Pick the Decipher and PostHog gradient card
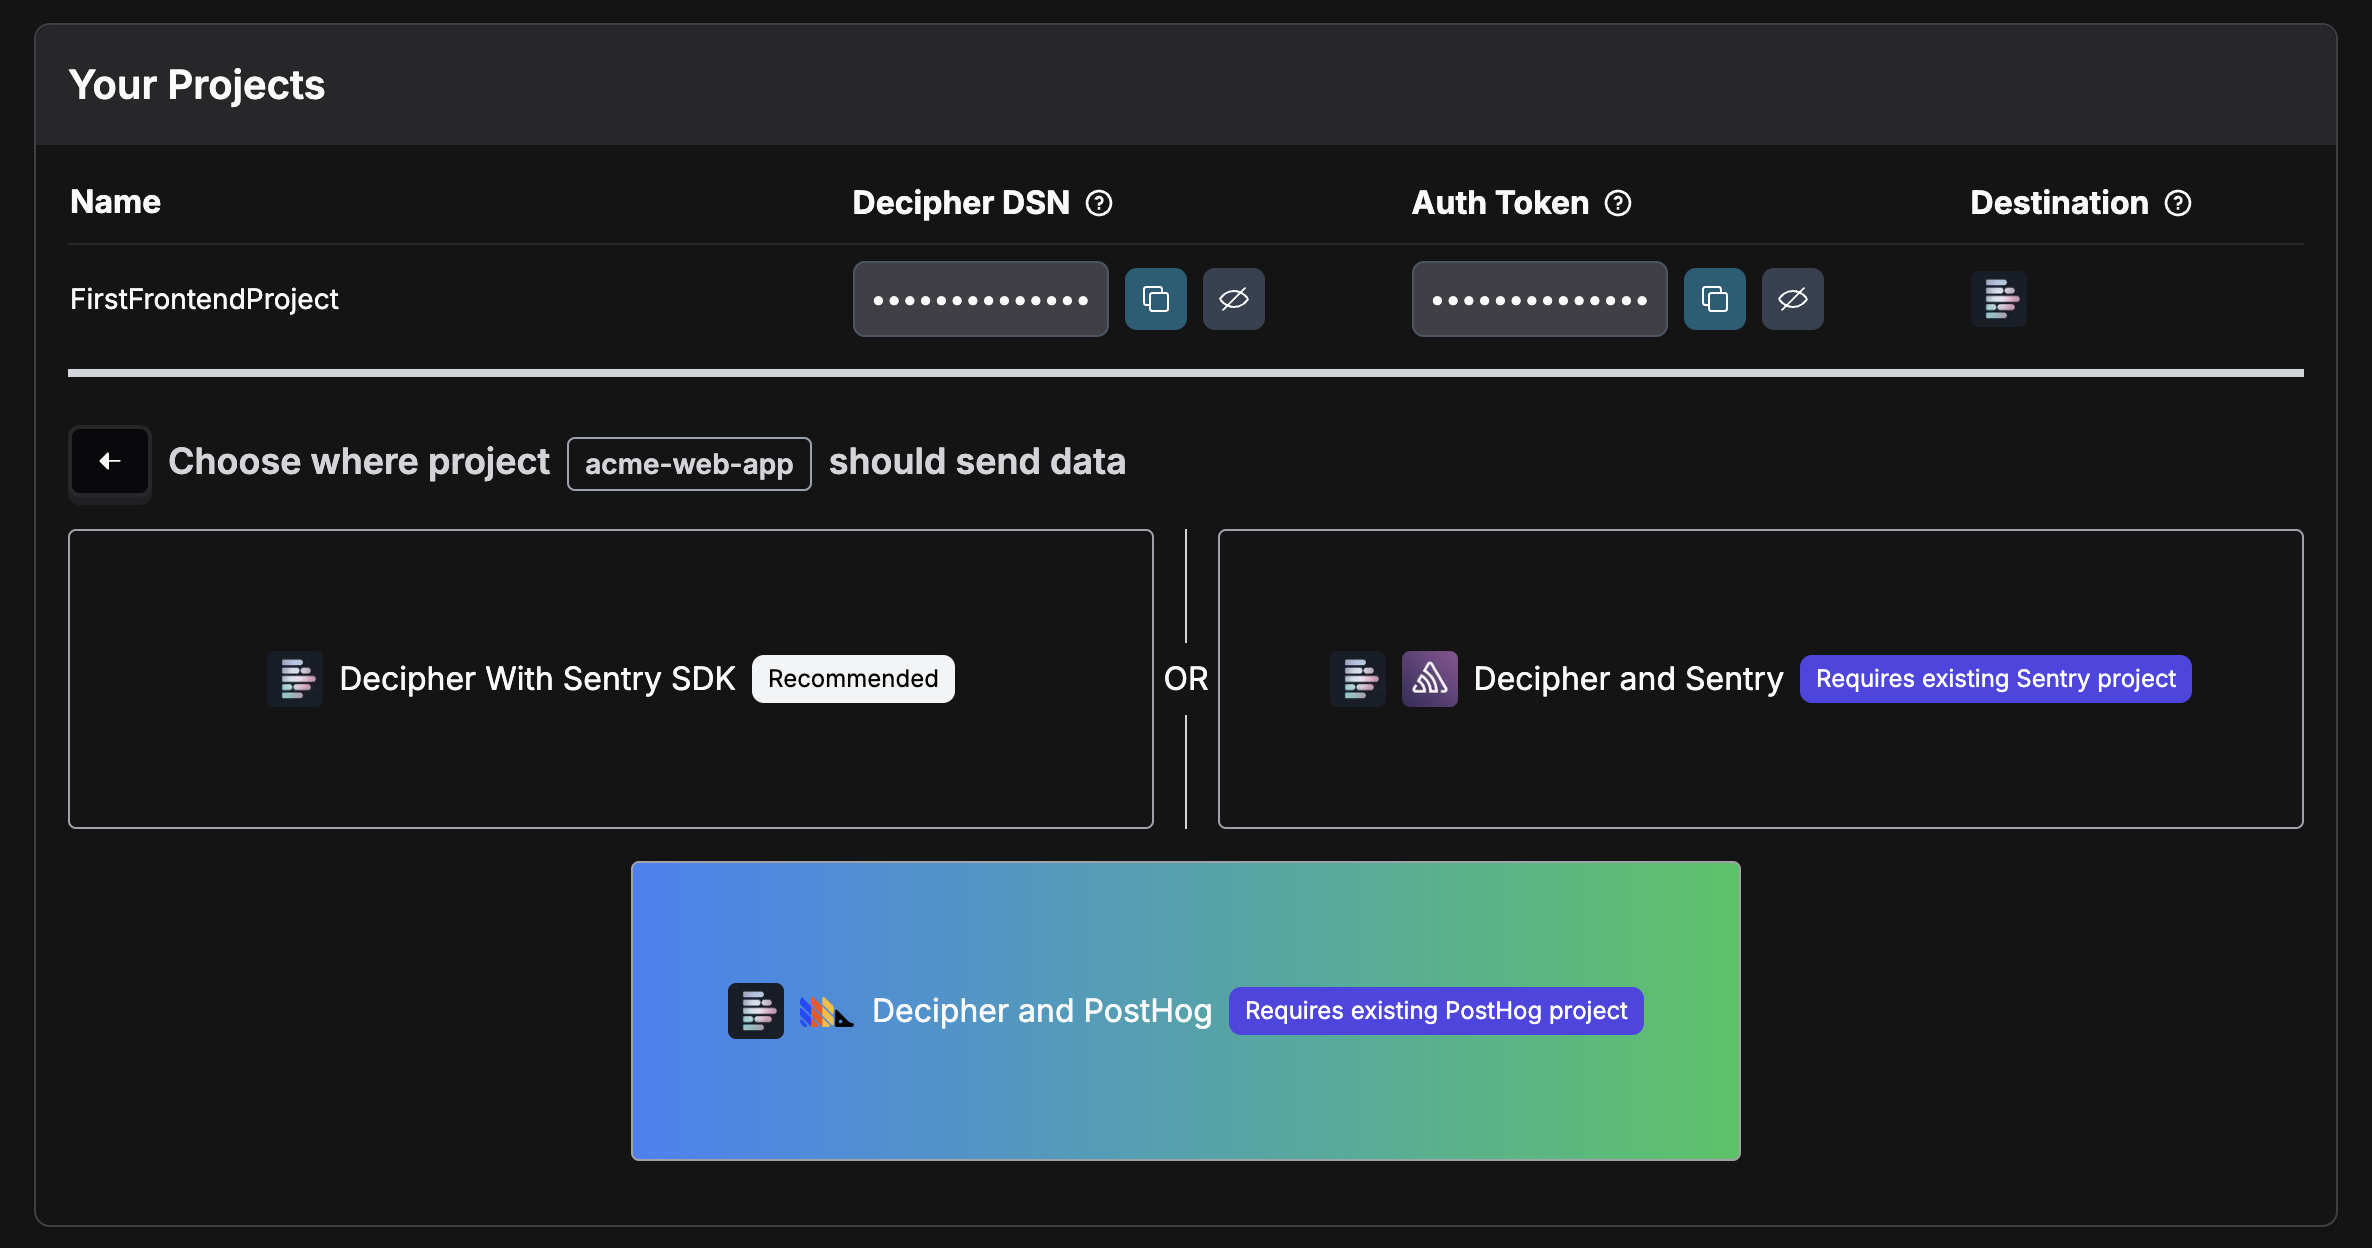Viewport: 2372px width, 1248px height. pyautogui.click(x=1041, y=1011)
